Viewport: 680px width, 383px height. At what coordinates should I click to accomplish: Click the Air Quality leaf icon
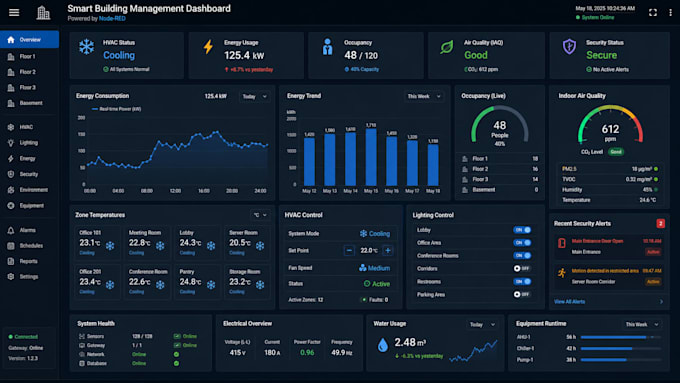[x=447, y=47]
